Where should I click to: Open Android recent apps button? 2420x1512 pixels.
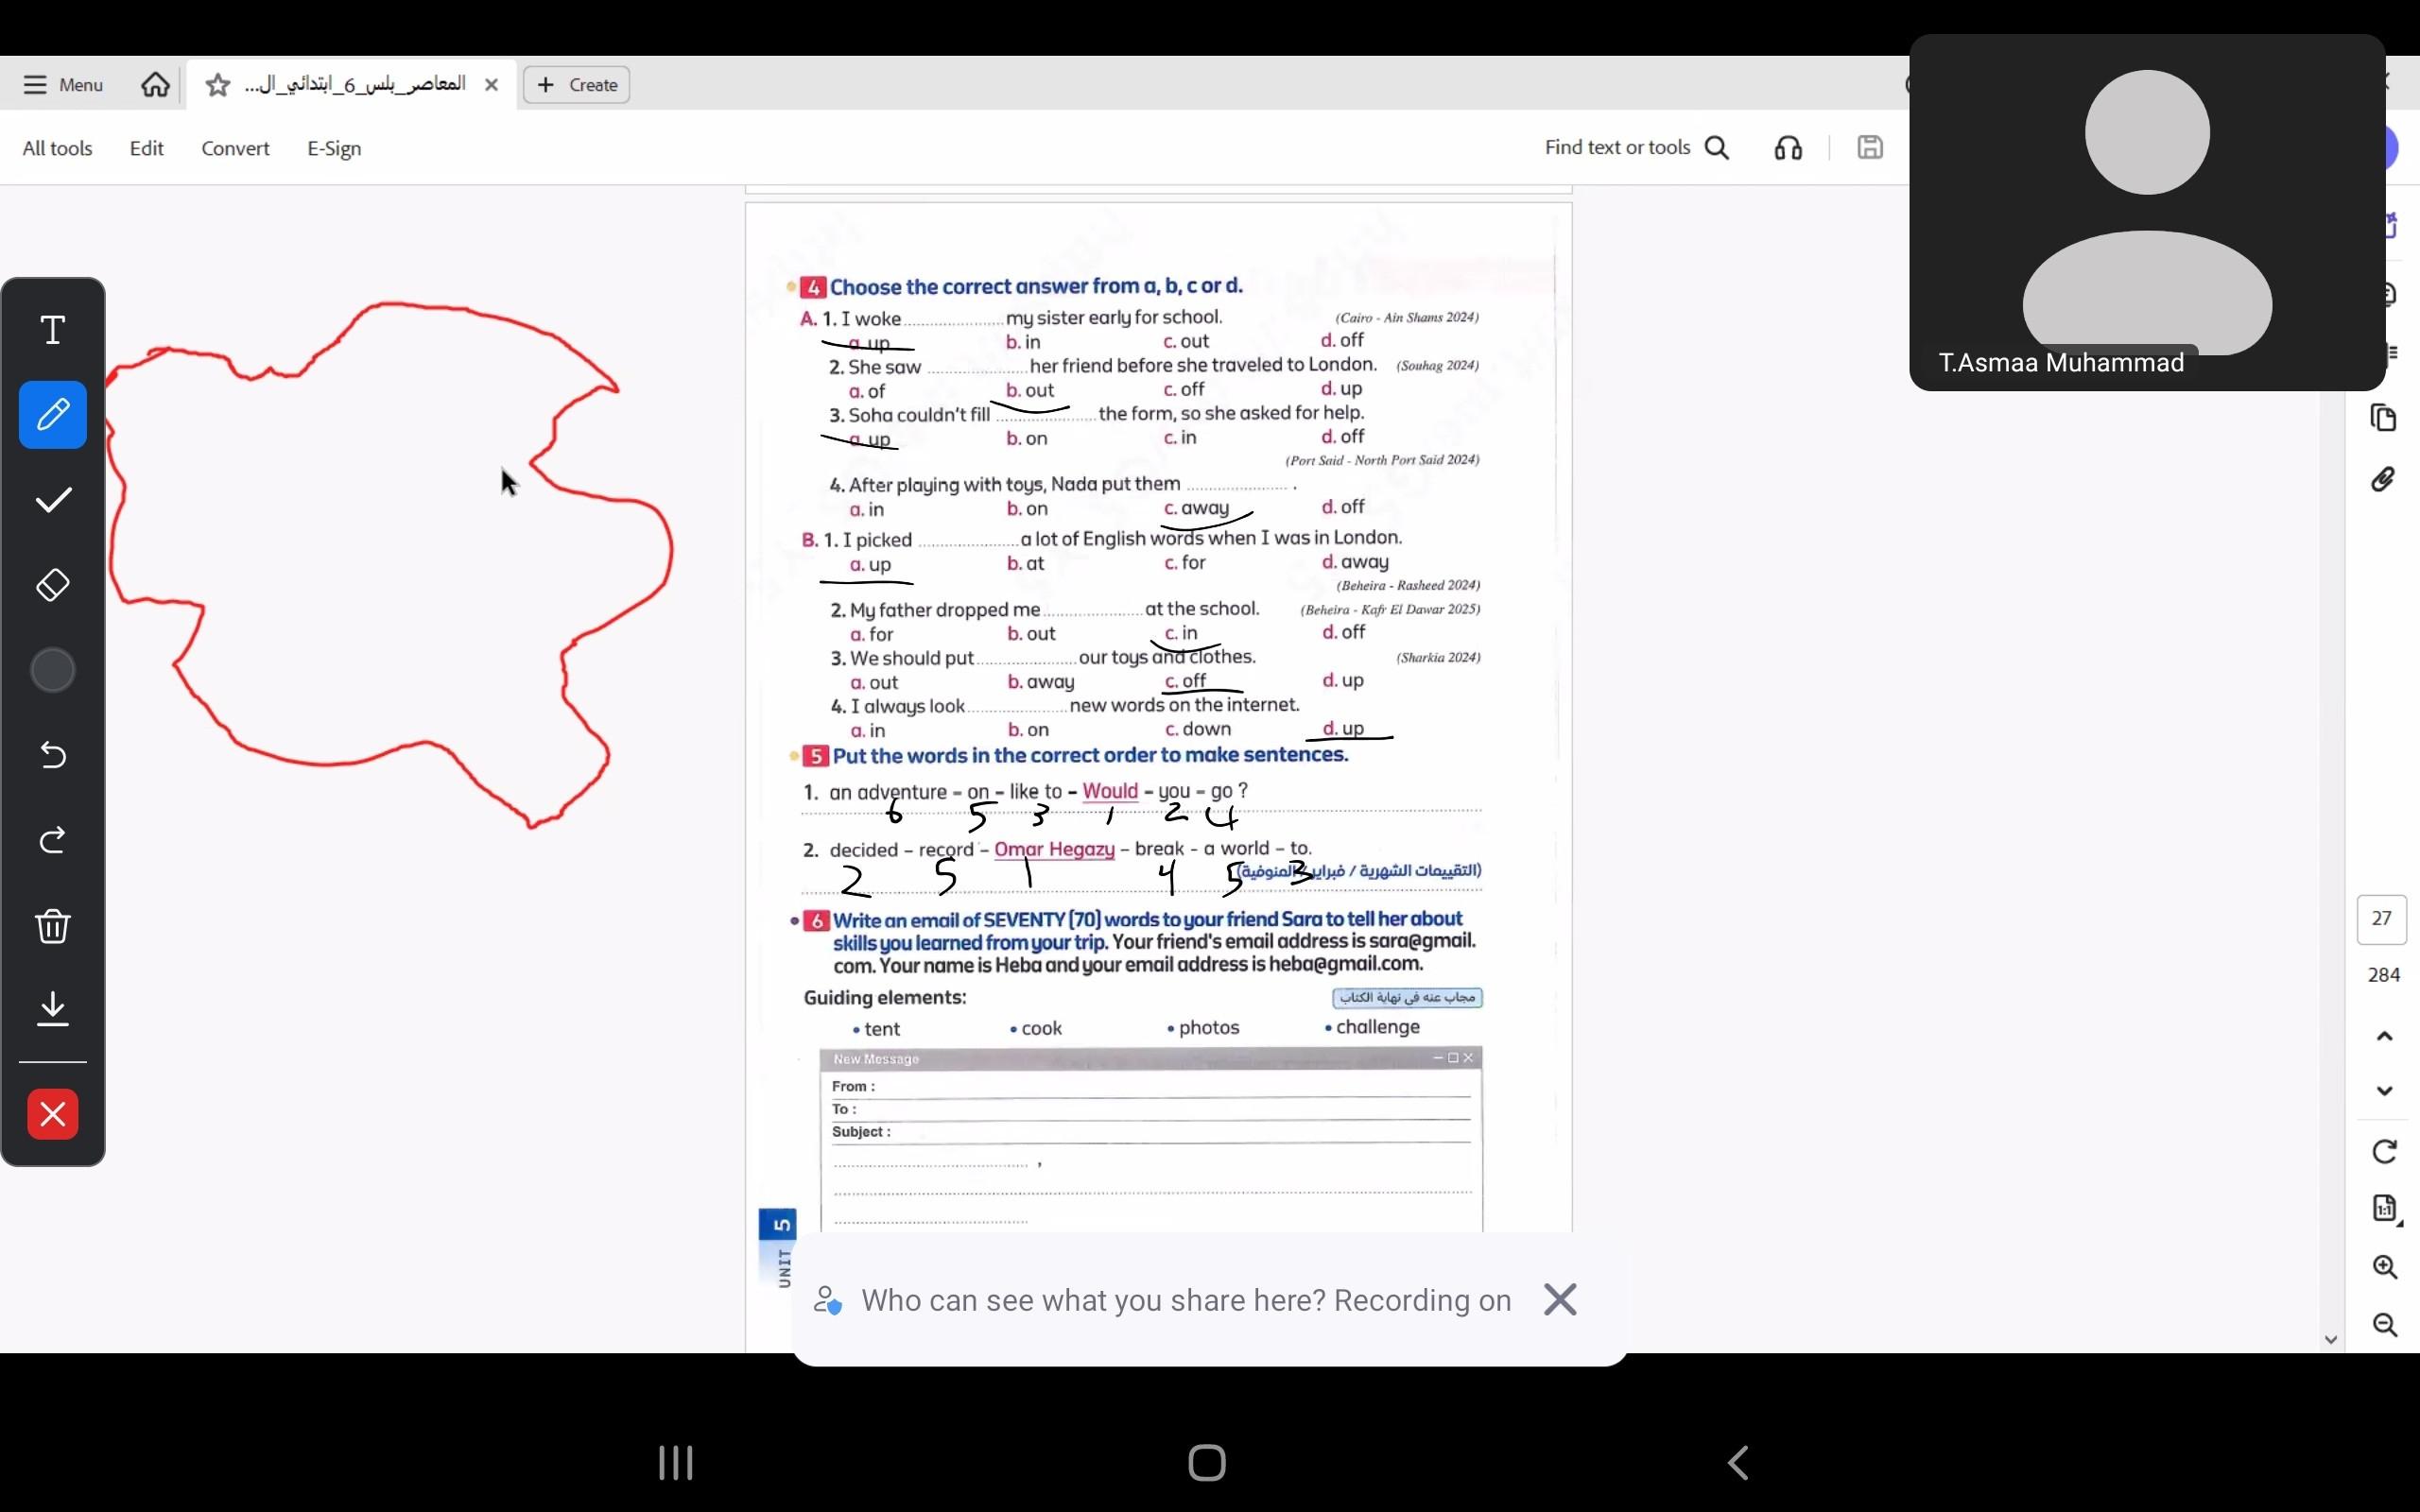pyautogui.click(x=676, y=1463)
